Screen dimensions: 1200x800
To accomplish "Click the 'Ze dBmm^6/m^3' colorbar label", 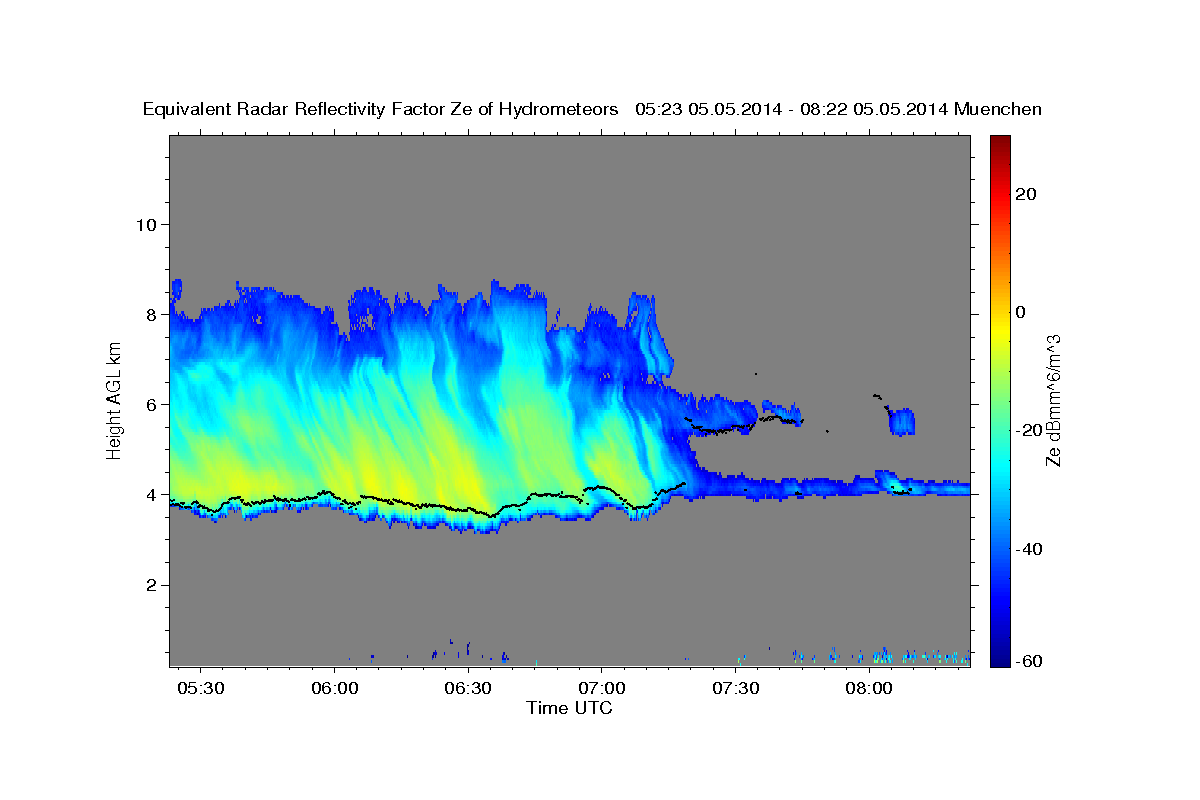I will [1053, 401].
